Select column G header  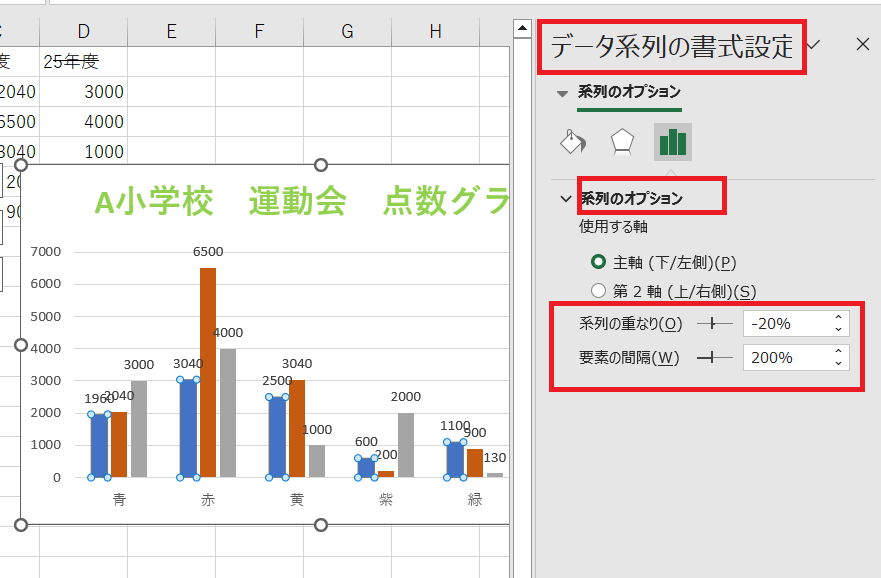click(347, 31)
